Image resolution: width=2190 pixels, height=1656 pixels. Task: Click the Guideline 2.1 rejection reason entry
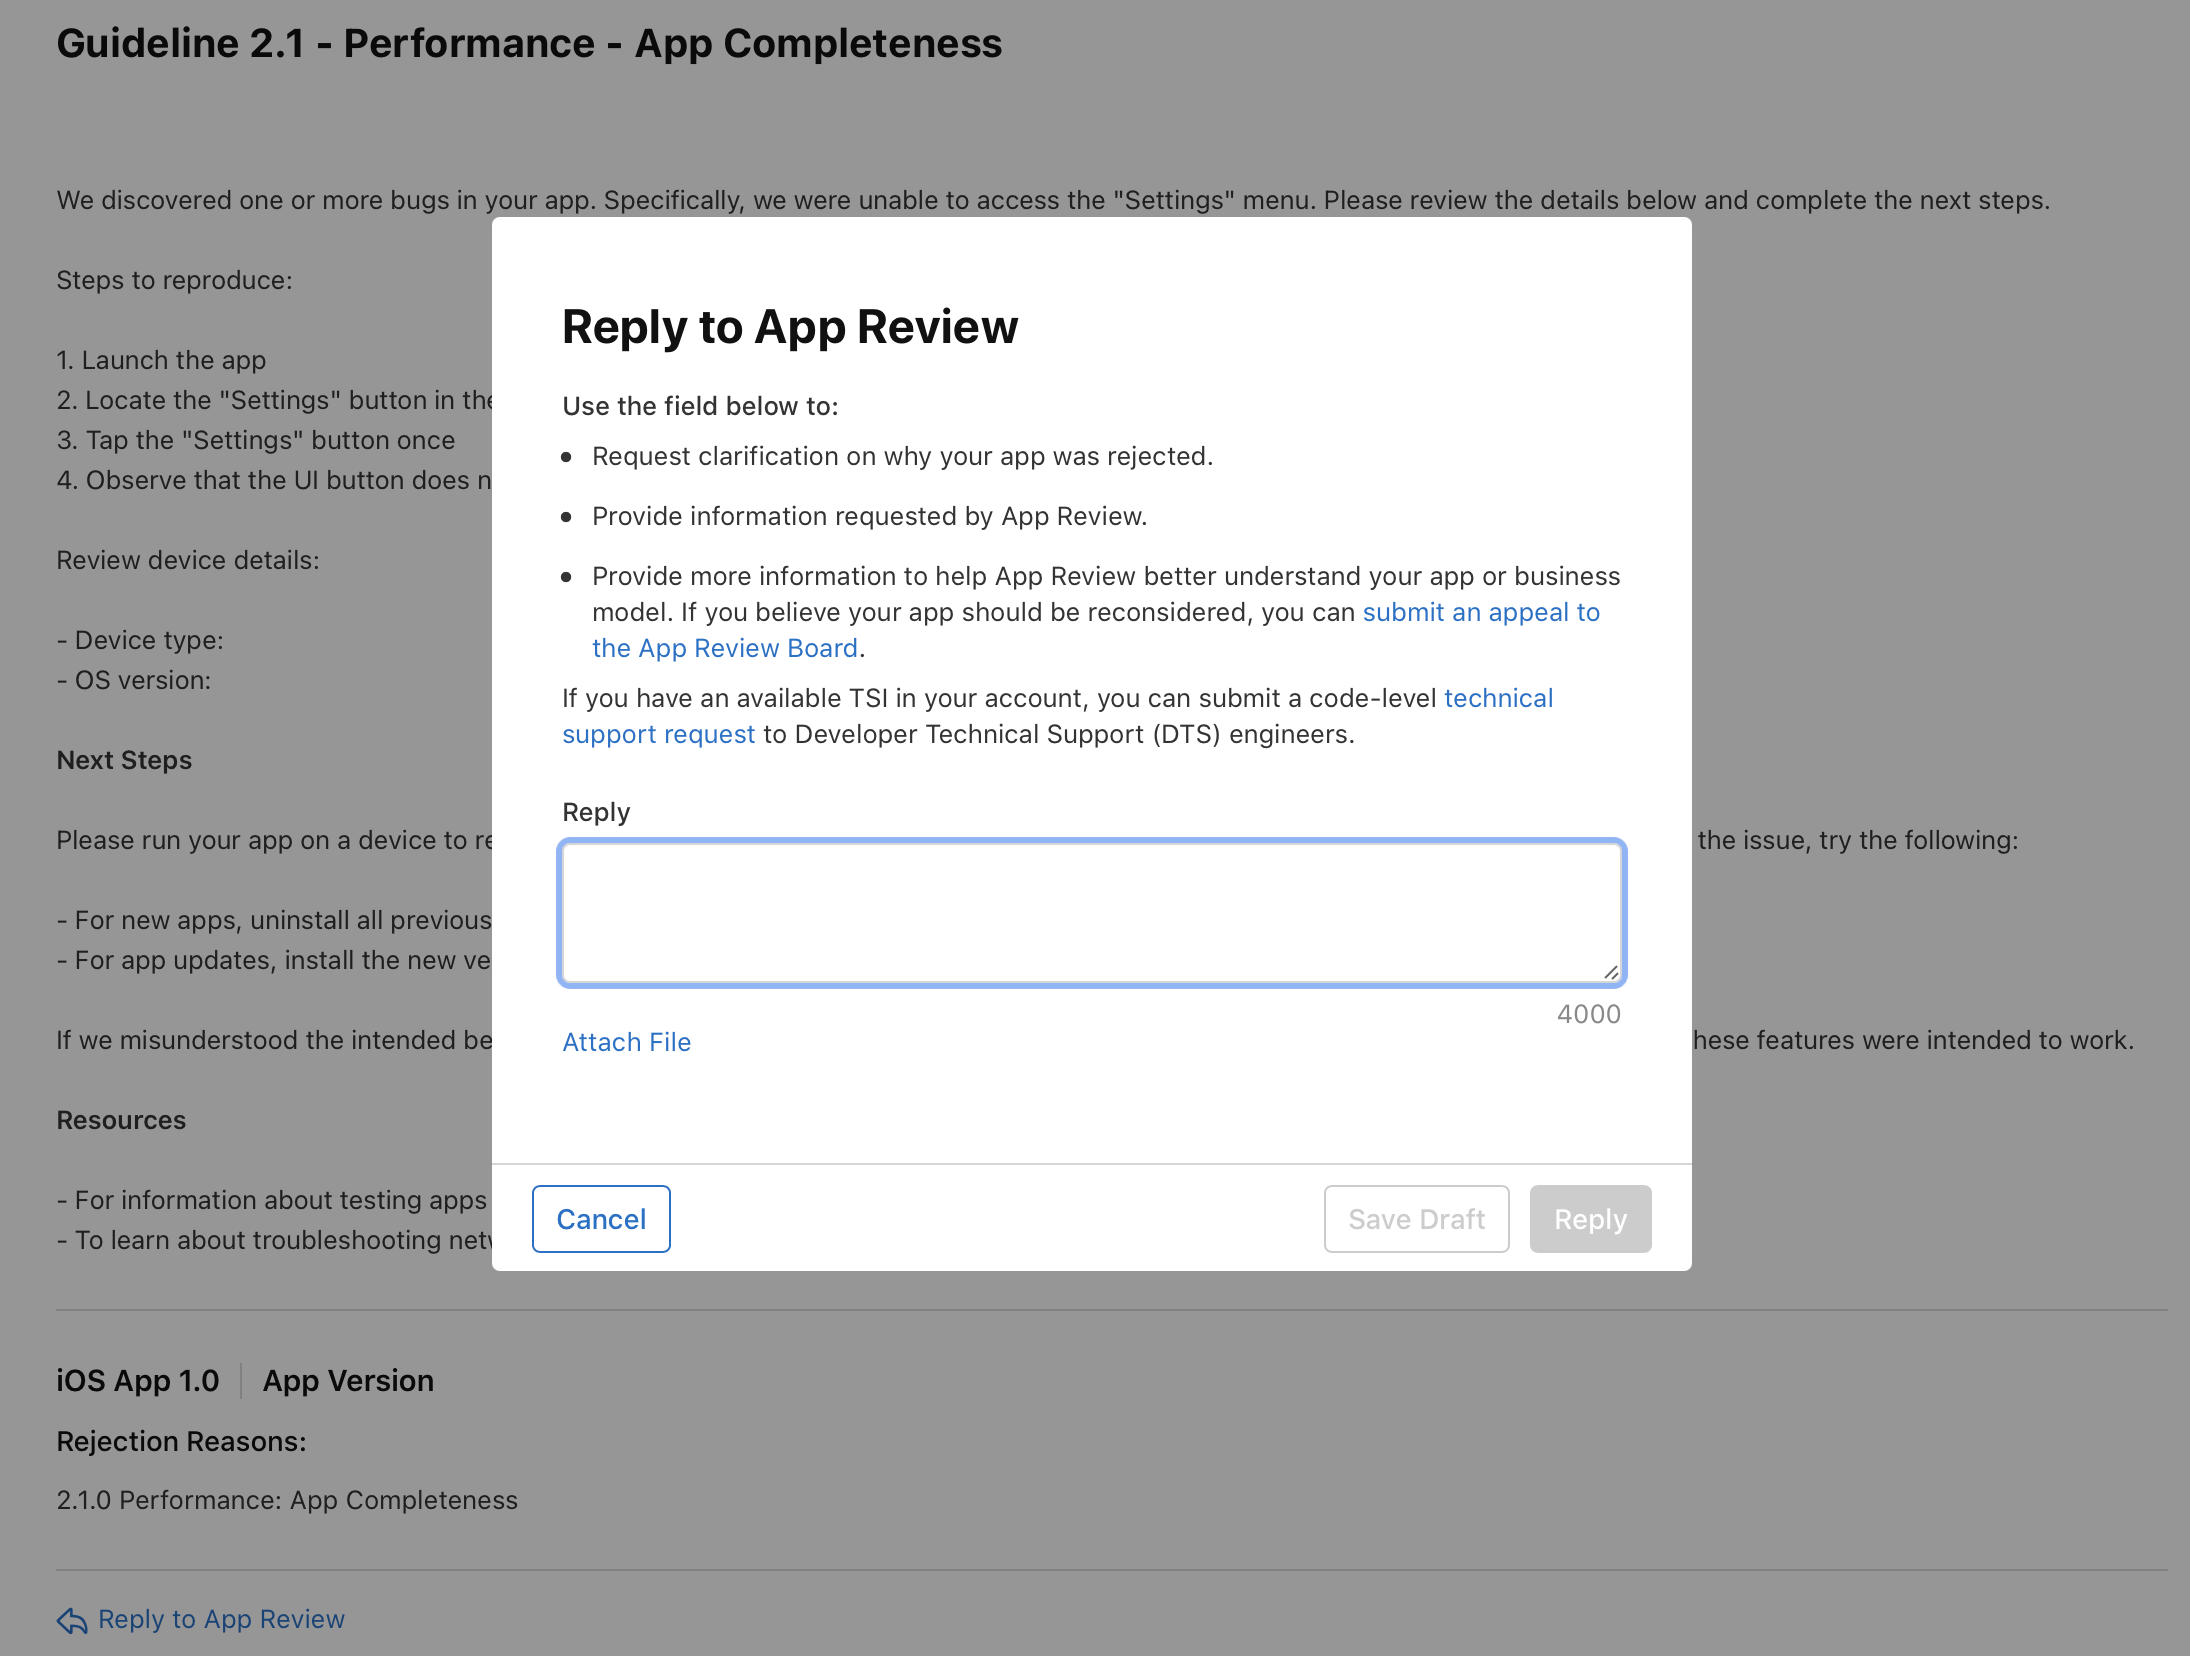[x=287, y=1499]
